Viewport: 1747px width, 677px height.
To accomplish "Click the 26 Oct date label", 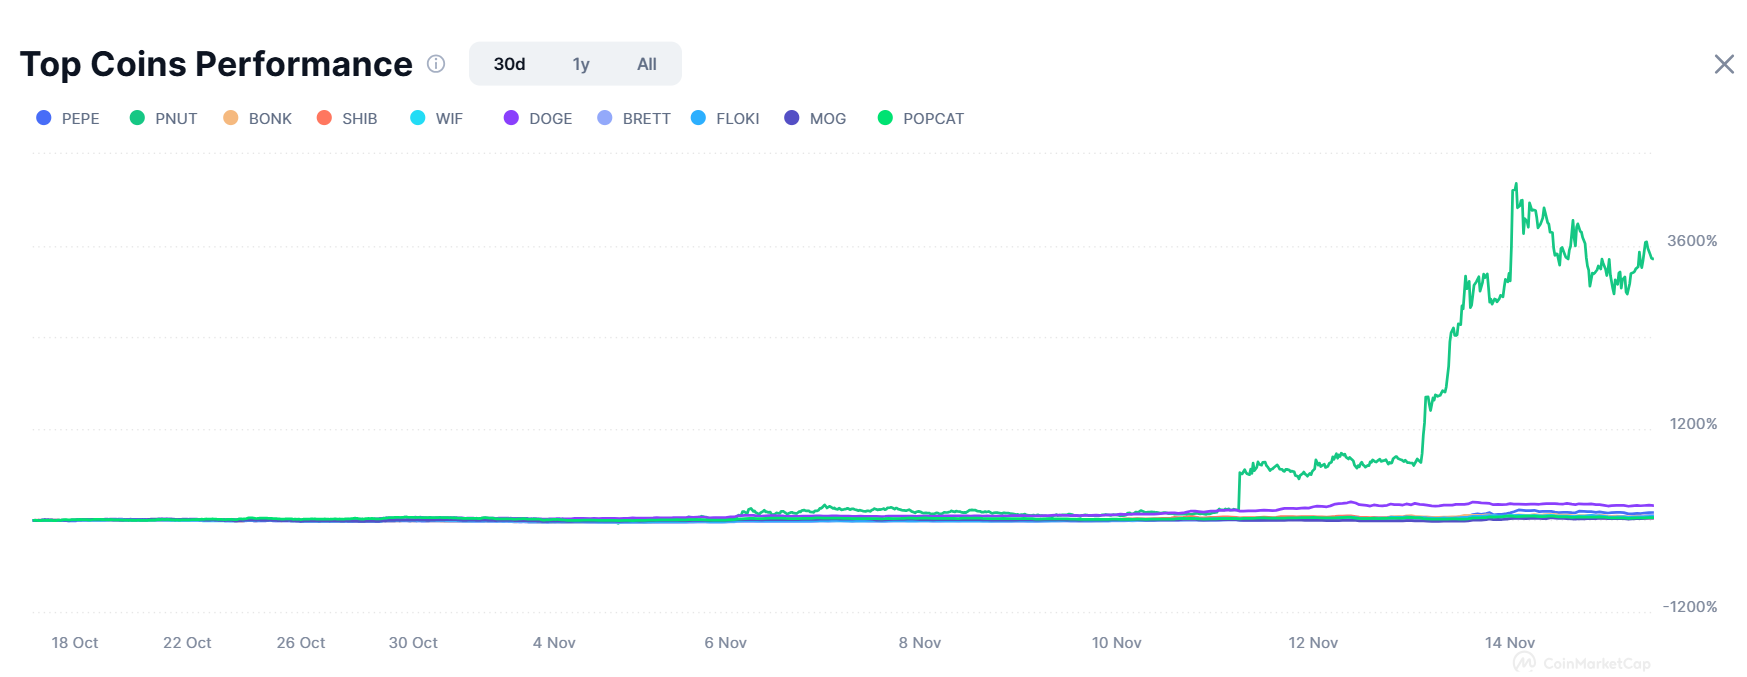I will [301, 643].
